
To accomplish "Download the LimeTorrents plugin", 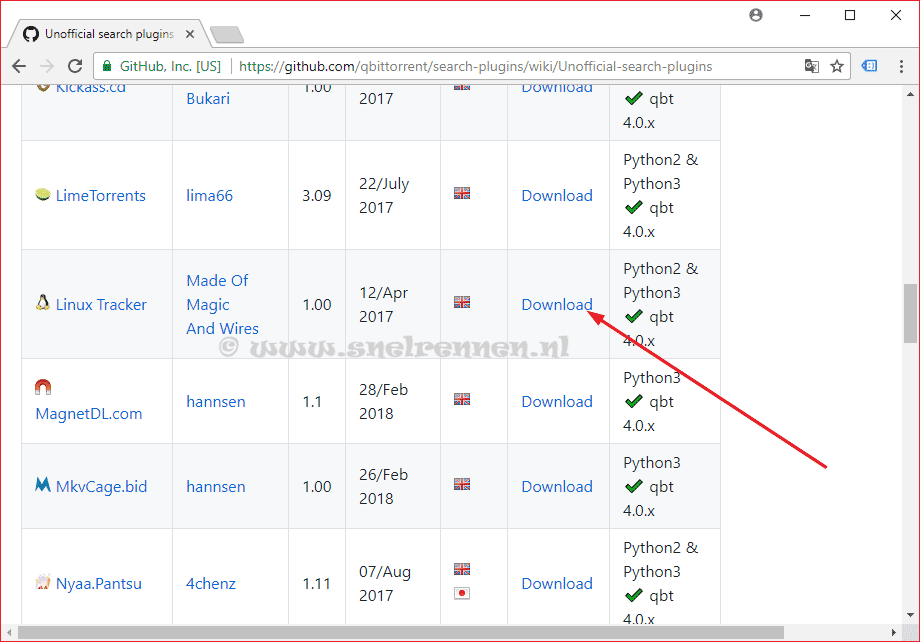I will pyautogui.click(x=557, y=195).
